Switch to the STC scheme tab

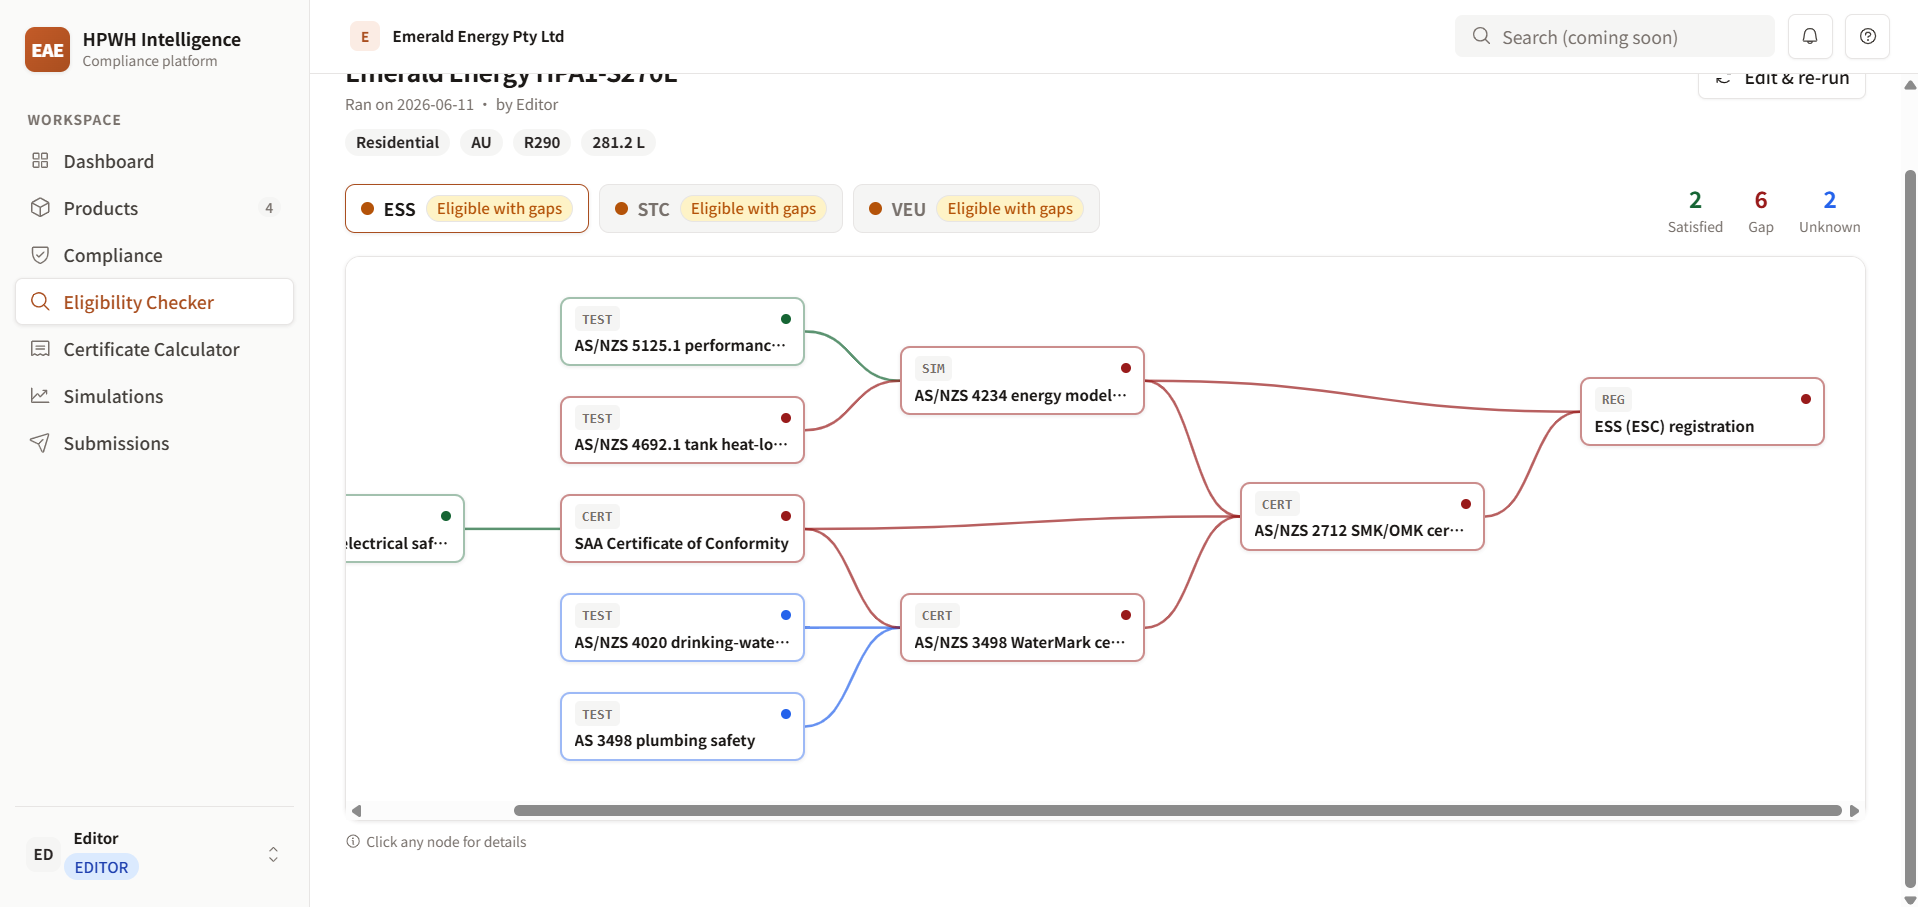(x=720, y=208)
